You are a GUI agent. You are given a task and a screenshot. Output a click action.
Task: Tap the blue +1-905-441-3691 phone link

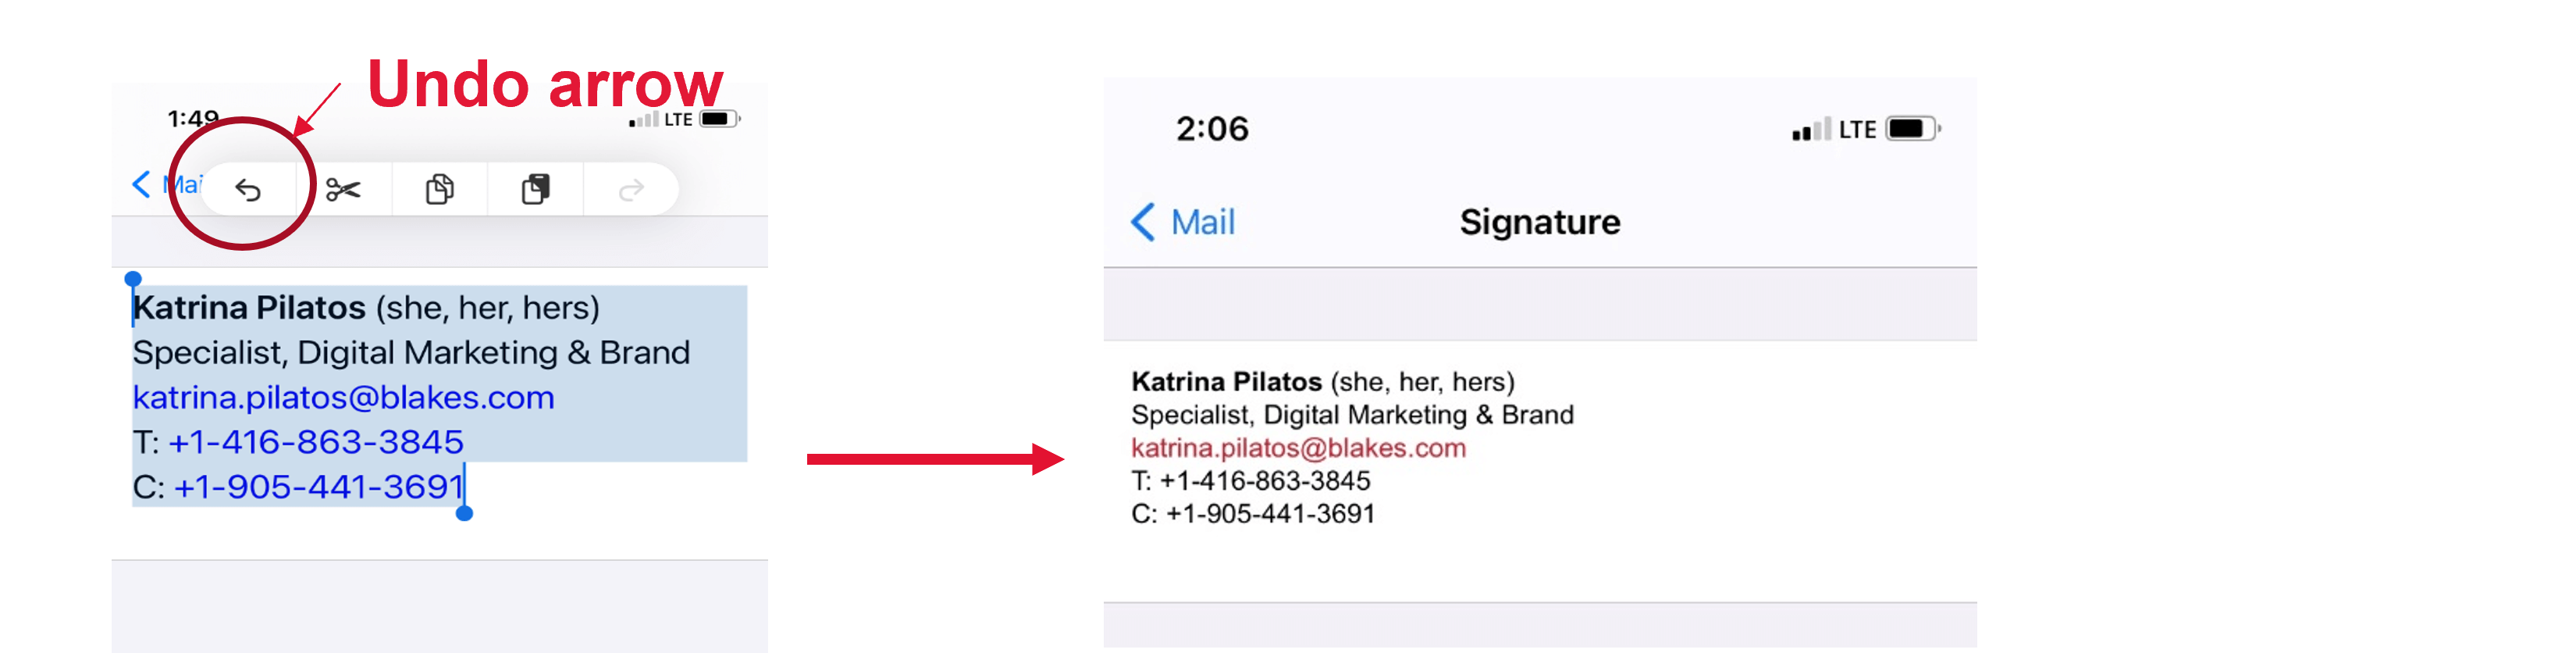pos(319,486)
